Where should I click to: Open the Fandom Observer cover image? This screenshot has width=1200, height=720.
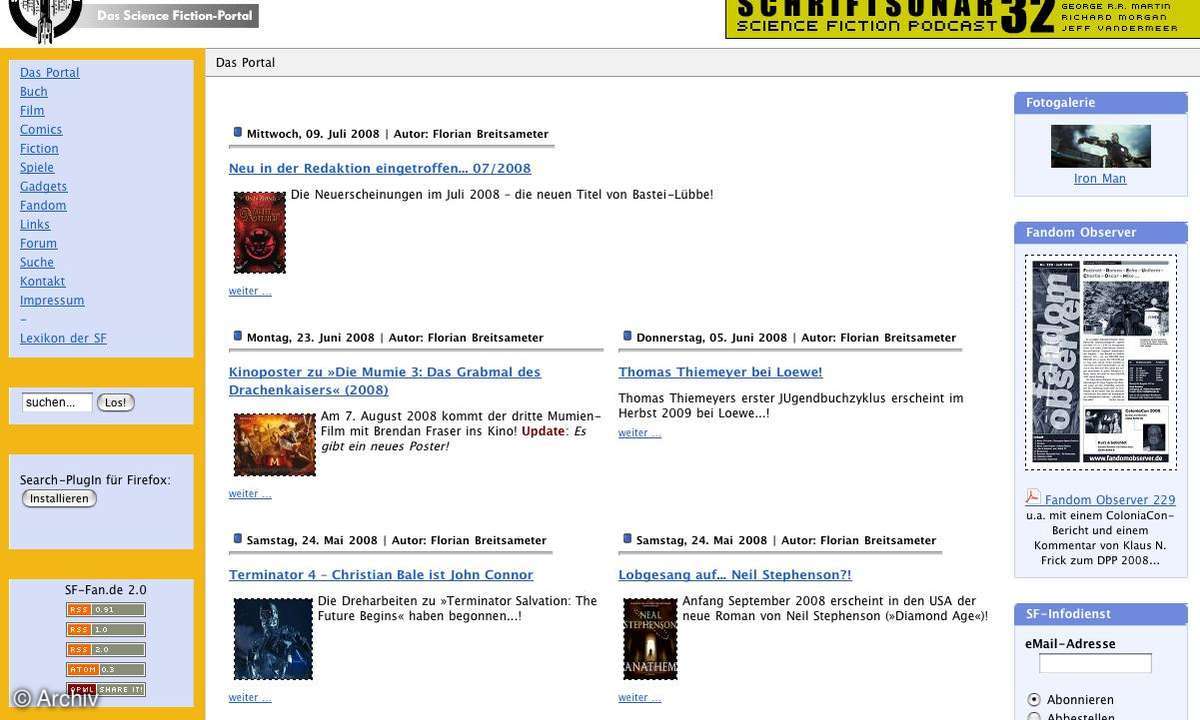point(1100,362)
